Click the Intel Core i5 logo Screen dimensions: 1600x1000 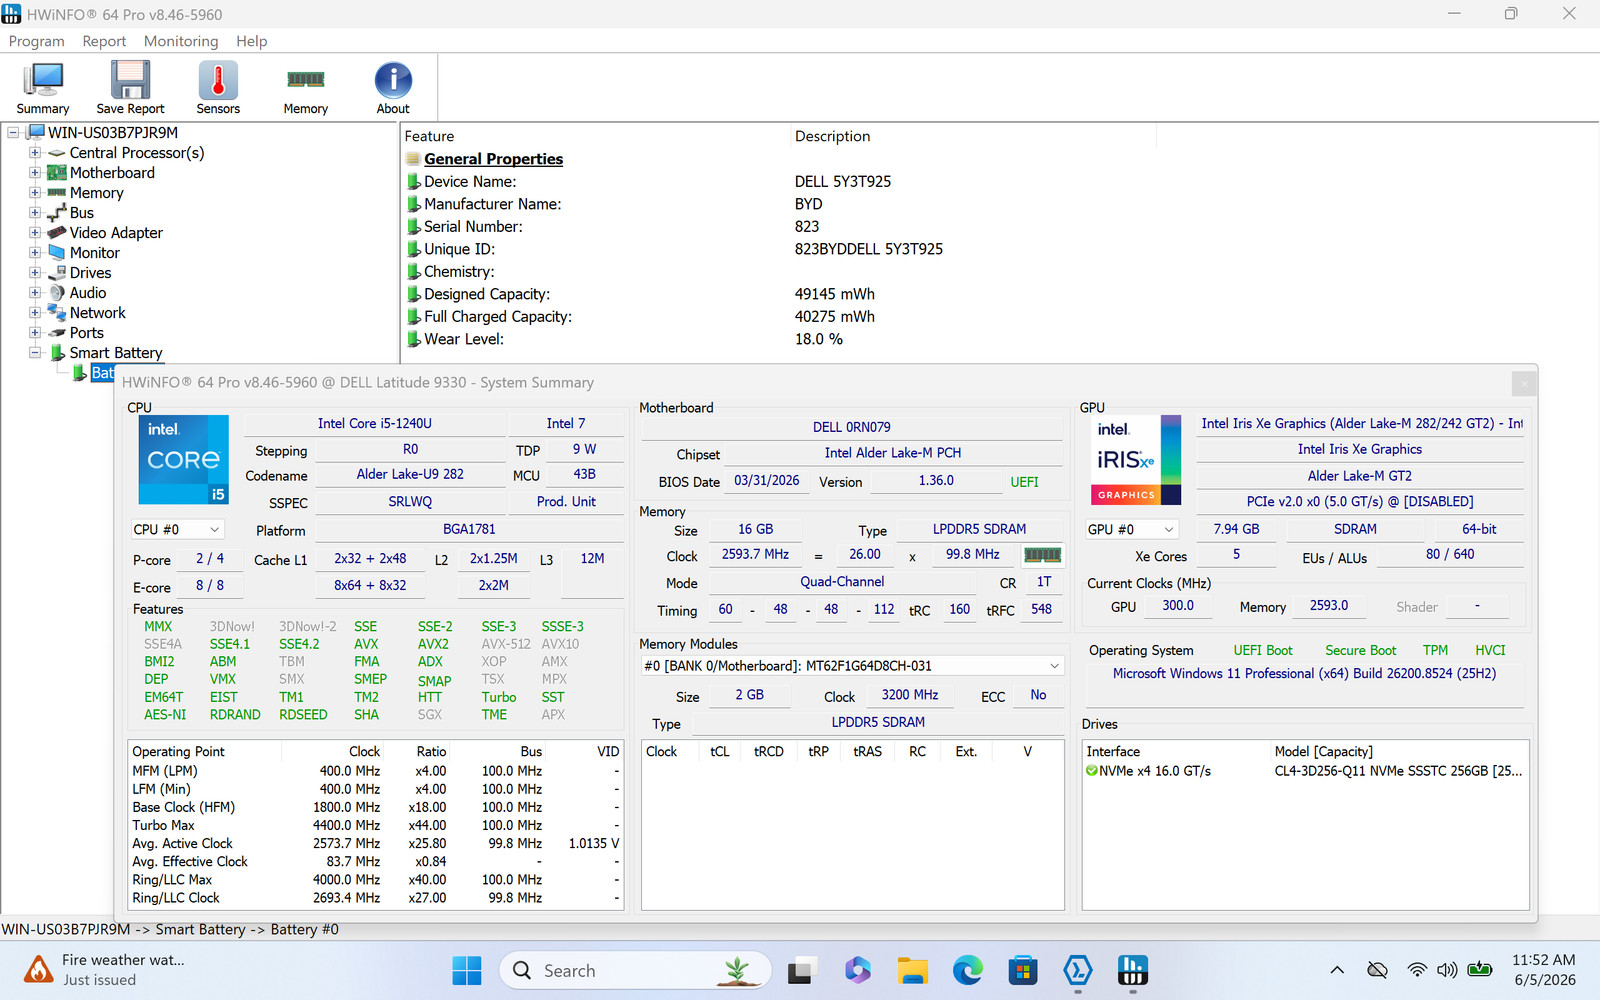tap(184, 459)
